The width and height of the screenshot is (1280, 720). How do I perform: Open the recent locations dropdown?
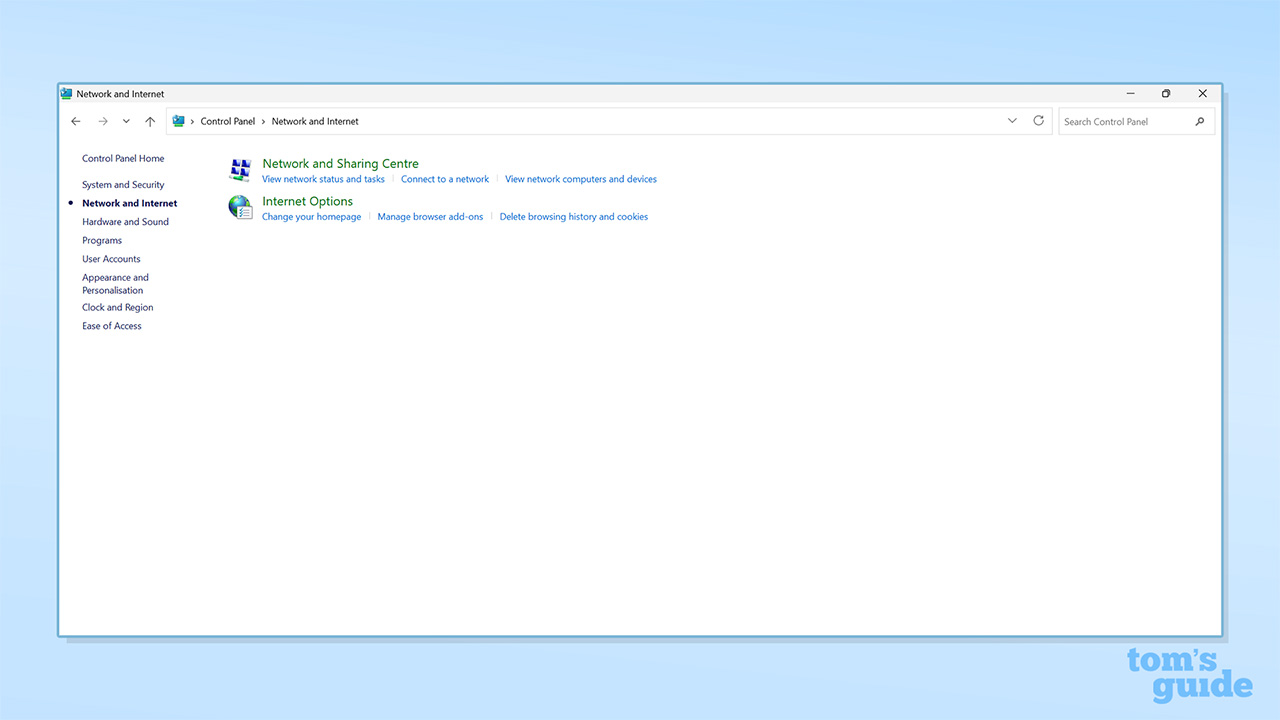click(x=126, y=122)
